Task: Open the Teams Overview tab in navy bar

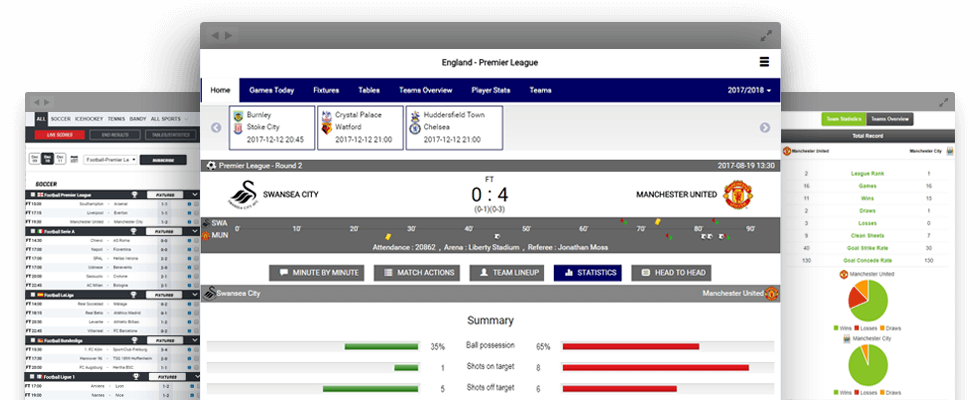Action: (426, 91)
